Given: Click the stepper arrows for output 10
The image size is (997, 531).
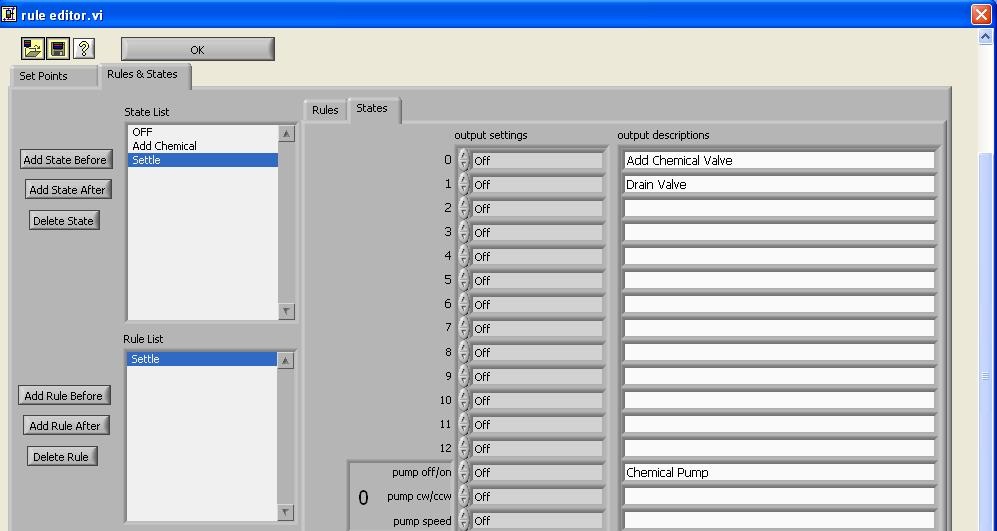Looking at the screenshot, I should 464,401.
